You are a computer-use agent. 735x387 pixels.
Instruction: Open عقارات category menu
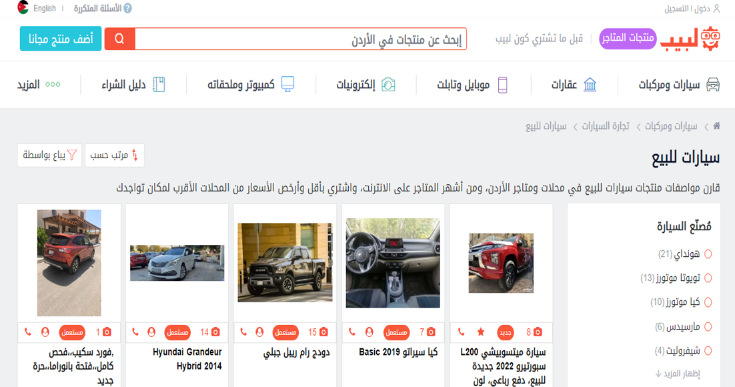574,85
